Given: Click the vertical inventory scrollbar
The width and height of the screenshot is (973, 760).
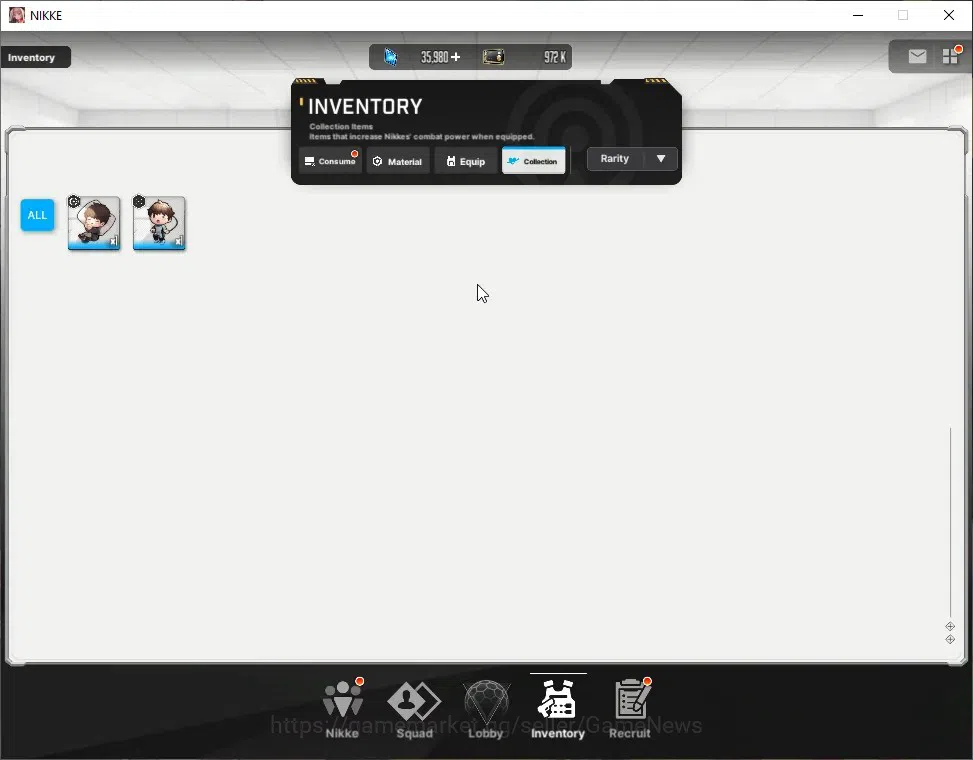Looking at the screenshot, I should coord(950,521).
